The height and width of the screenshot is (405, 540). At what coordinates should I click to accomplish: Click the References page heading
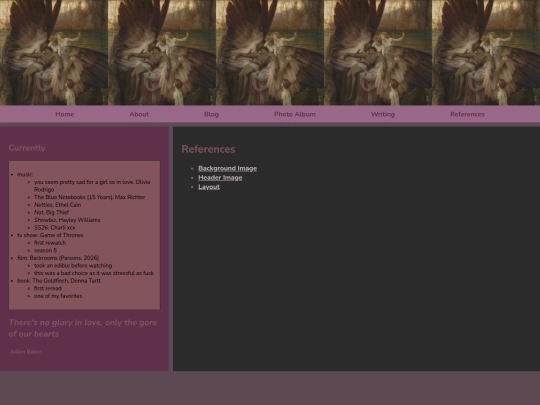click(x=208, y=149)
